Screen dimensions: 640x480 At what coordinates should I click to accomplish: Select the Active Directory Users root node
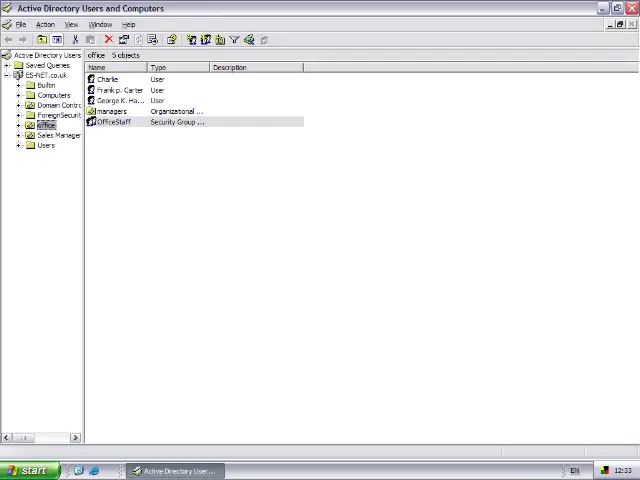pyautogui.click(x=47, y=55)
